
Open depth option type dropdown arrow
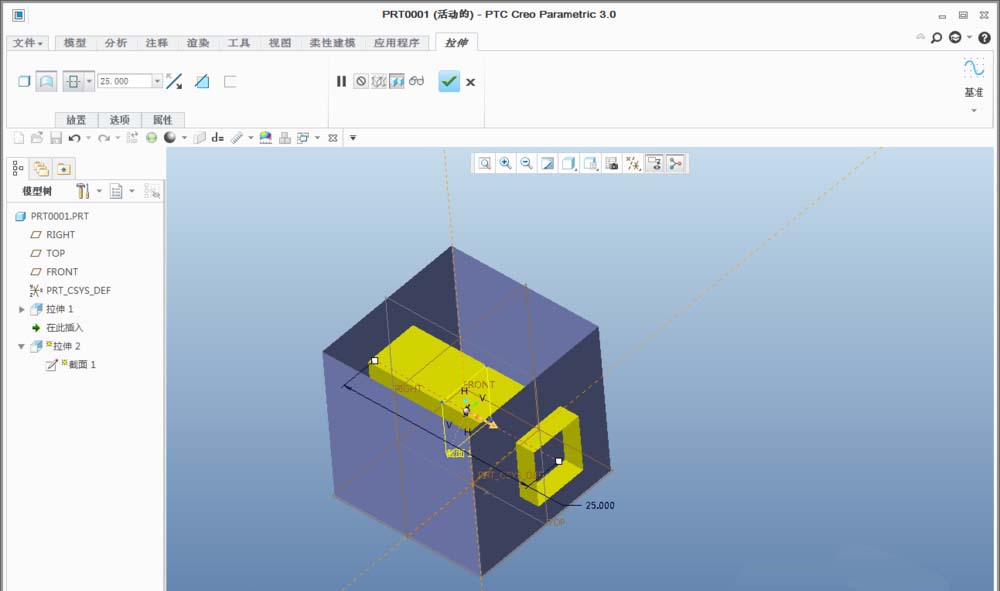(89, 82)
